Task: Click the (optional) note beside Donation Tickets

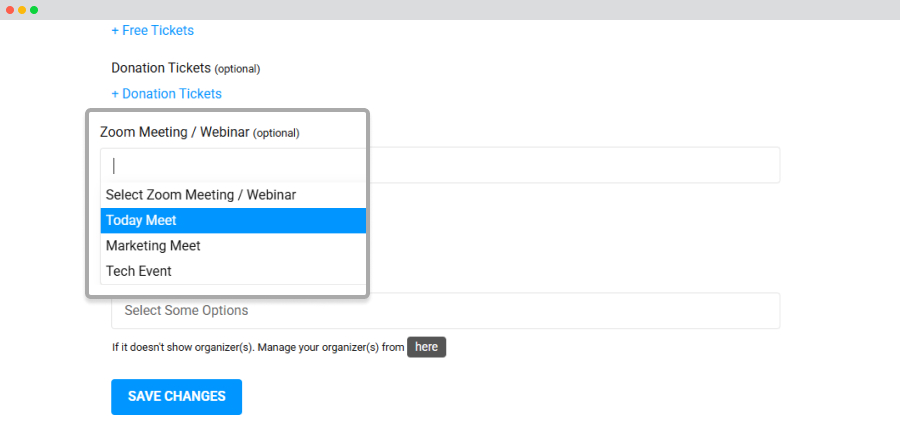Action: coord(237,69)
